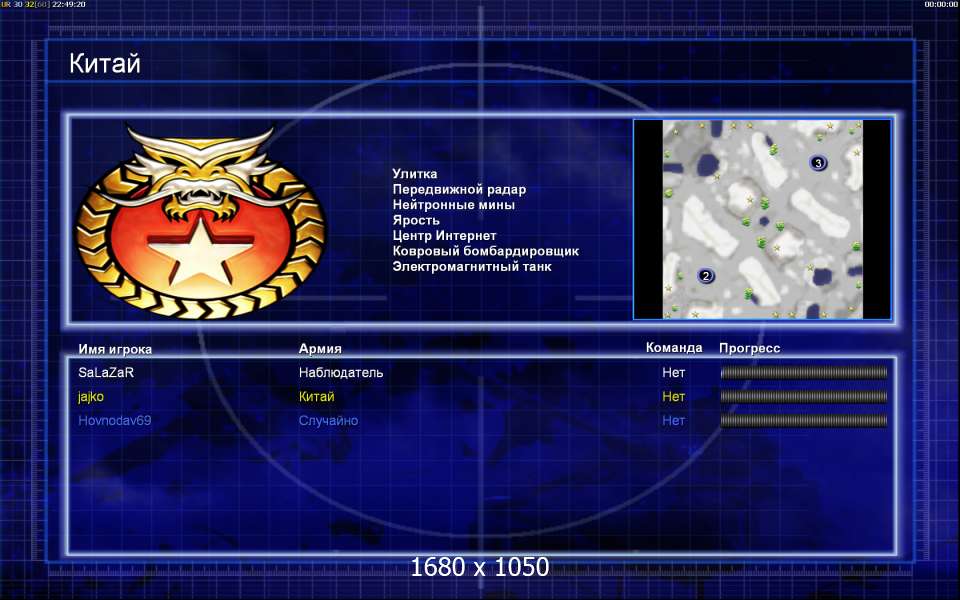Select player name Hovnodav69
The height and width of the screenshot is (600, 960).
click(x=114, y=421)
